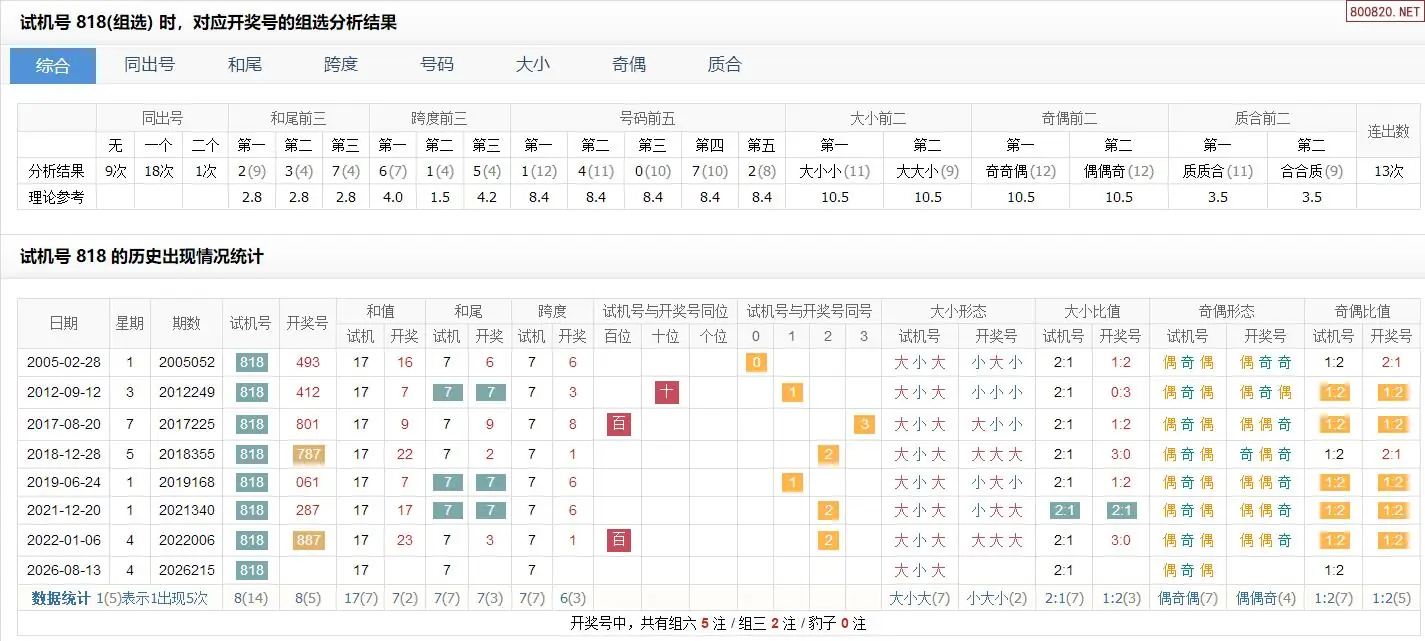The image size is (1425, 641).
Task: Click winning number 287
Action: tap(308, 511)
